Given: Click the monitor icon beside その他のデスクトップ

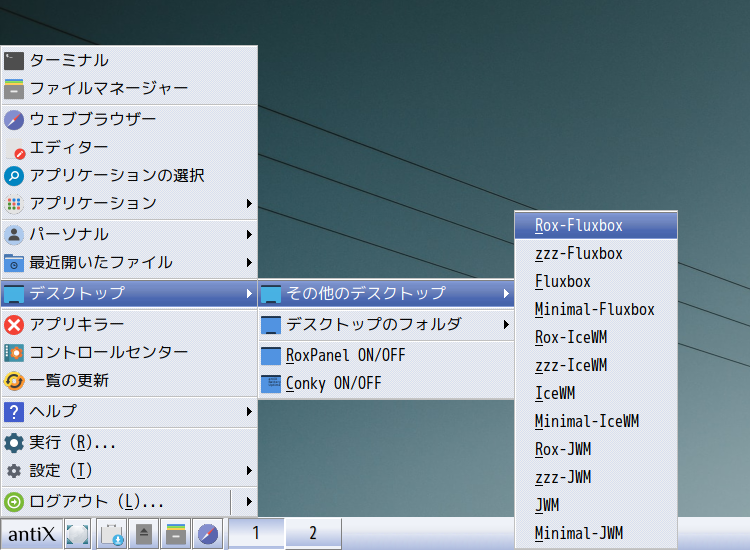Looking at the screenshot, I should pos(271,294).
